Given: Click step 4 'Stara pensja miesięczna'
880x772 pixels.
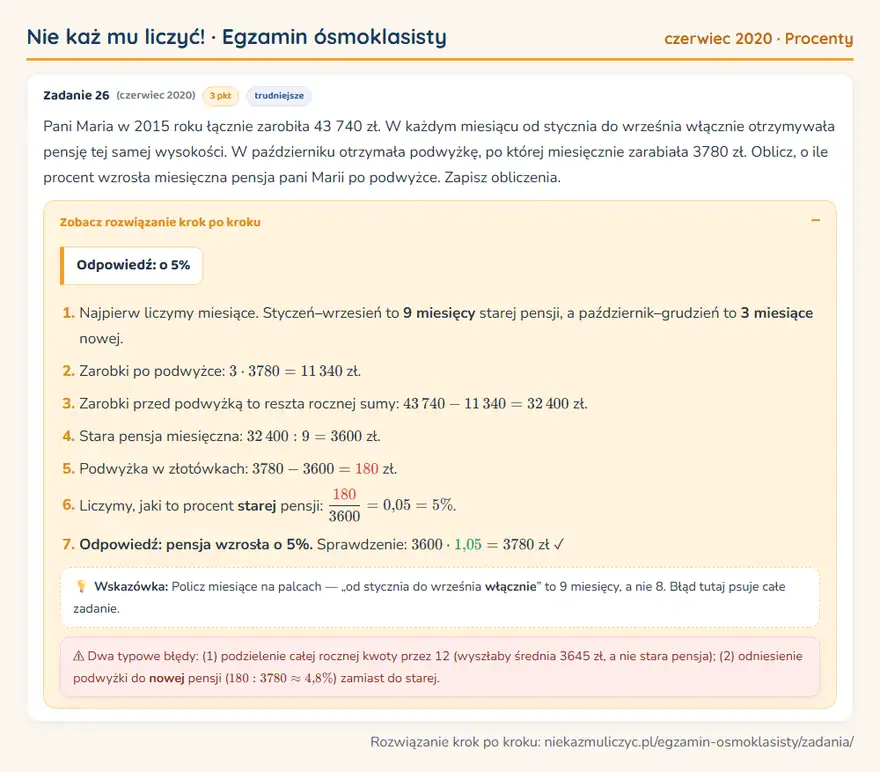Looking at the screenshot, I should (x=230, y=436).
